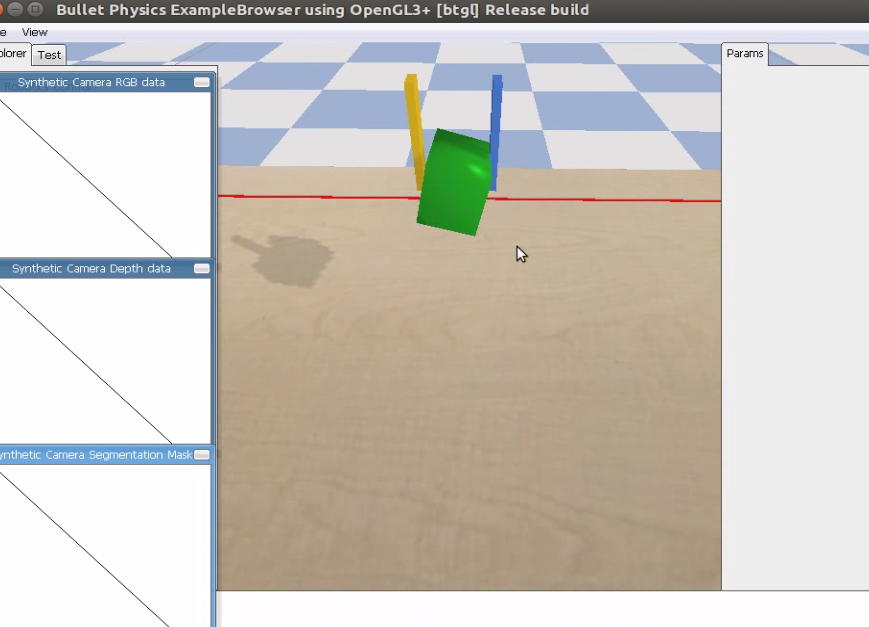This screenshot has width=869, height=627.
Task: Select the Params tab
Action: coord(744,53)
